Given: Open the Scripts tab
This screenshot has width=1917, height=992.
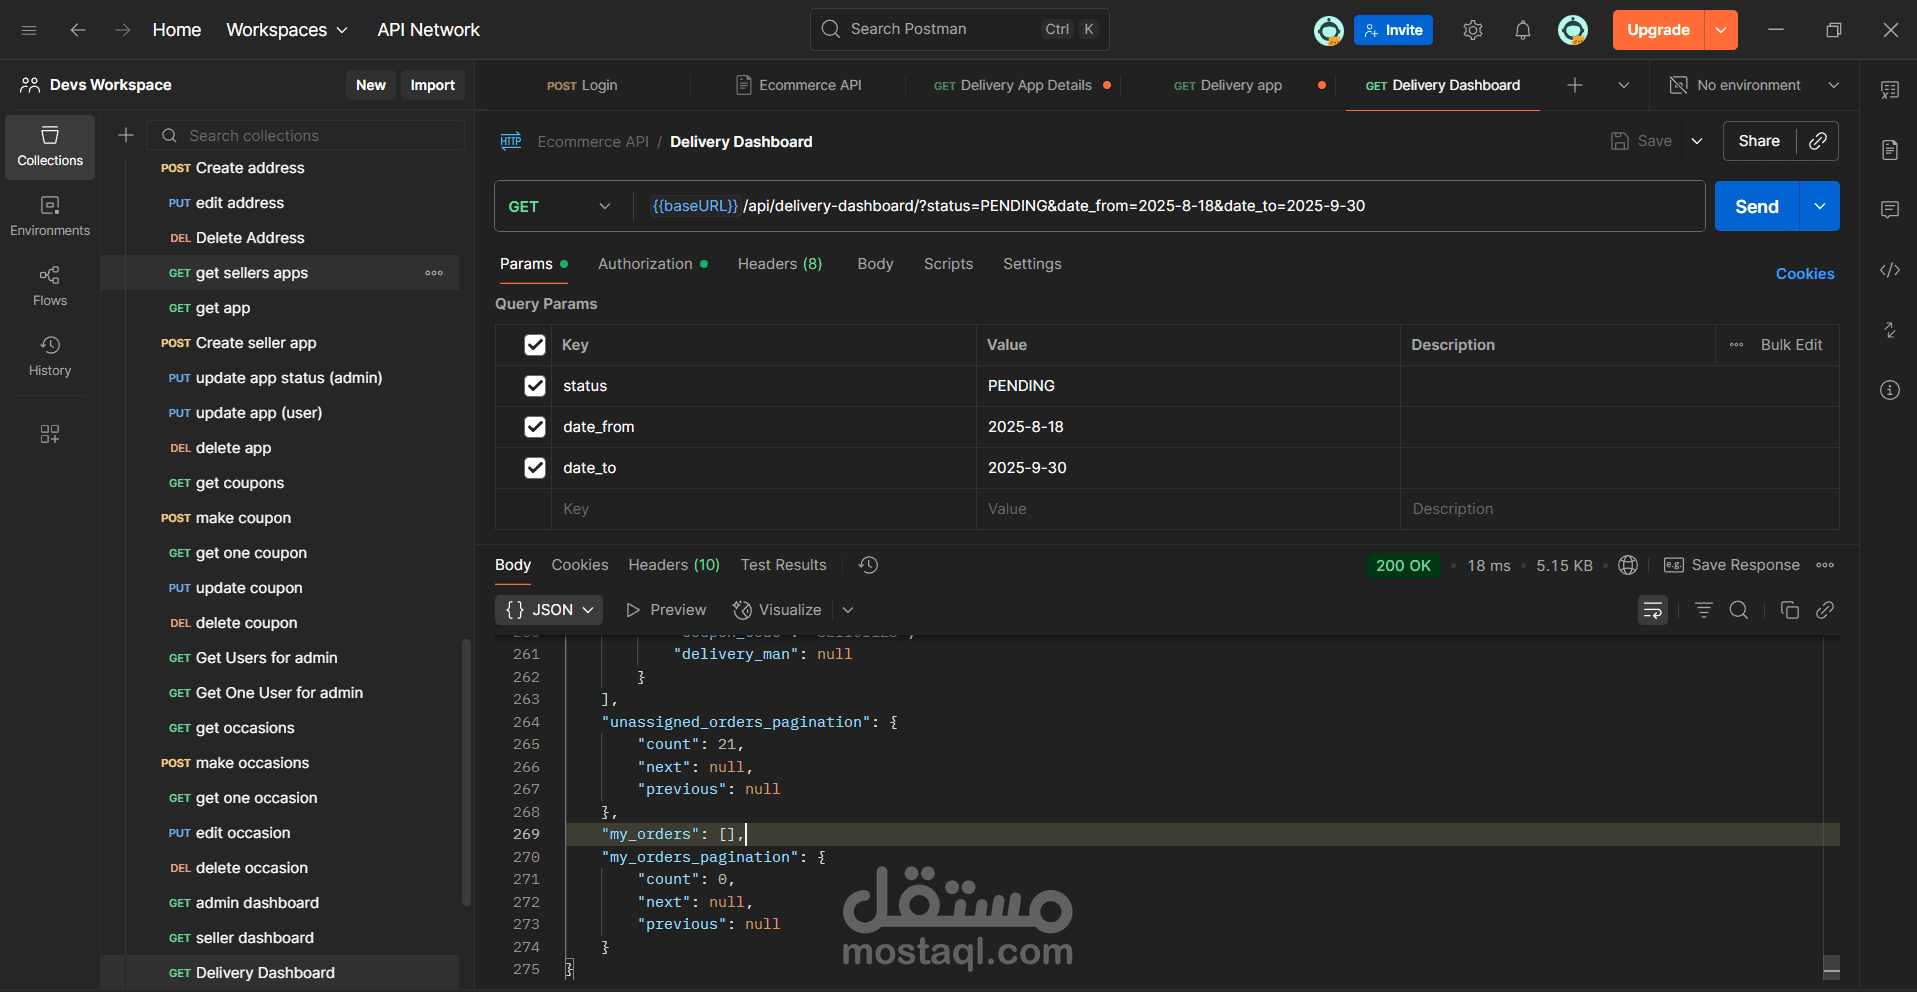Looking at the screenshot, I should click(948, 264).
